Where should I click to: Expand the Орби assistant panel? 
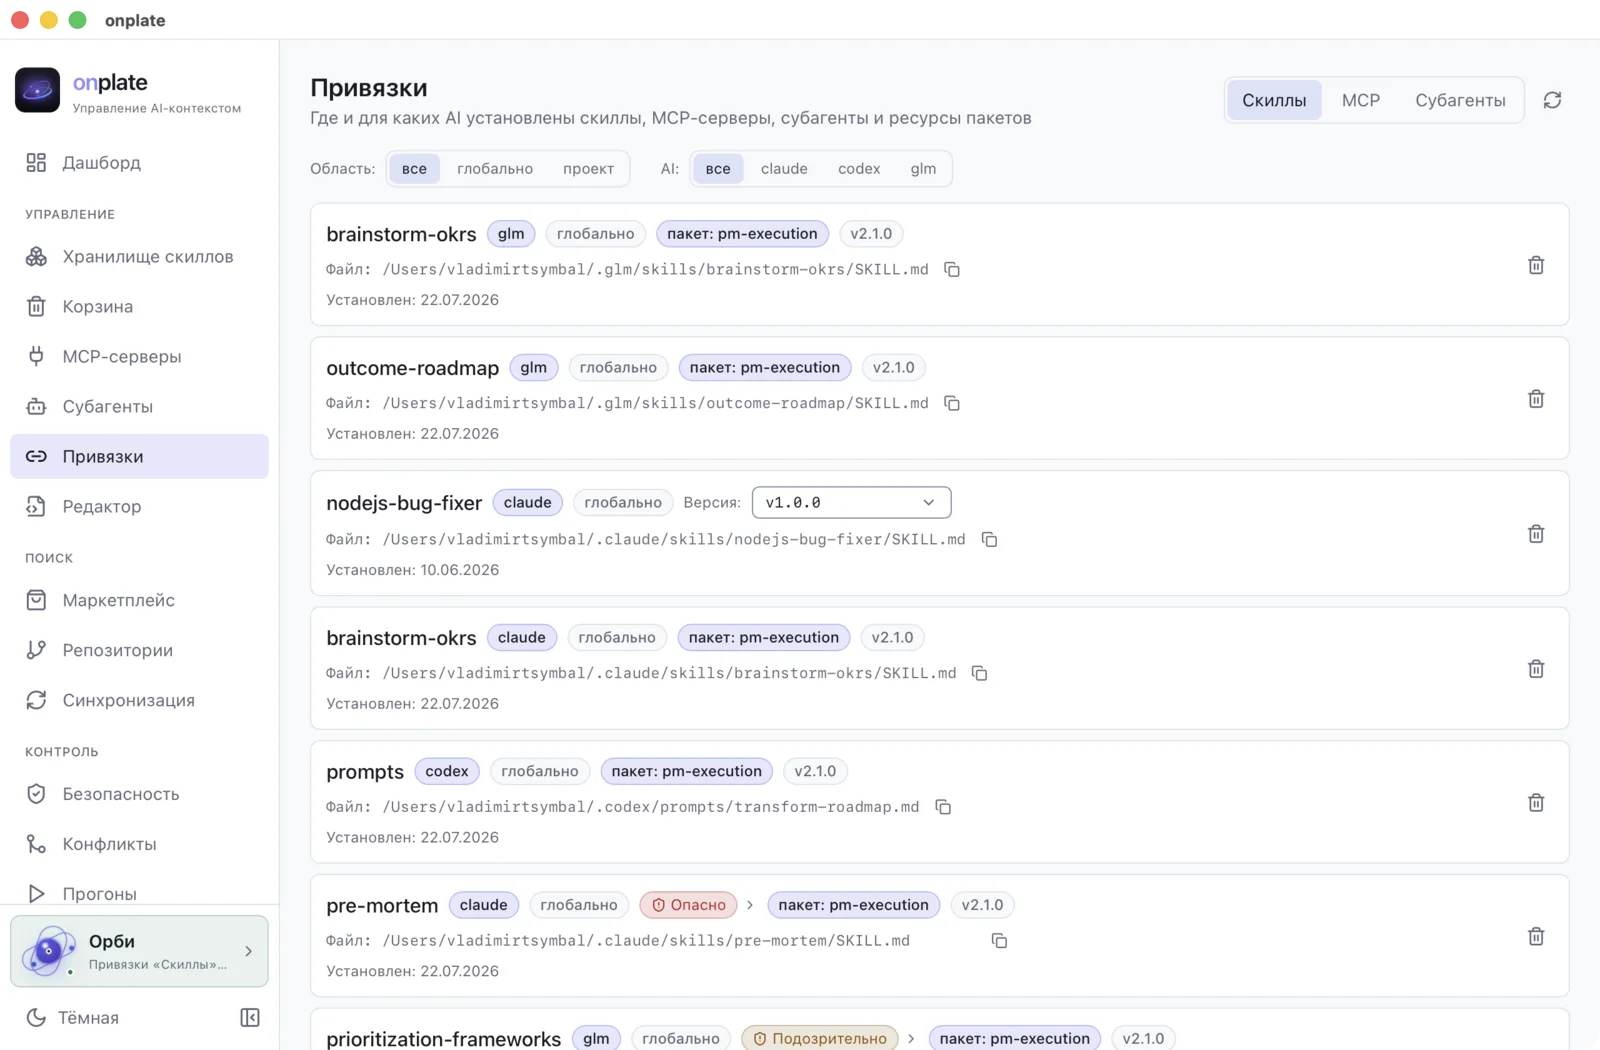coord(139,951)
